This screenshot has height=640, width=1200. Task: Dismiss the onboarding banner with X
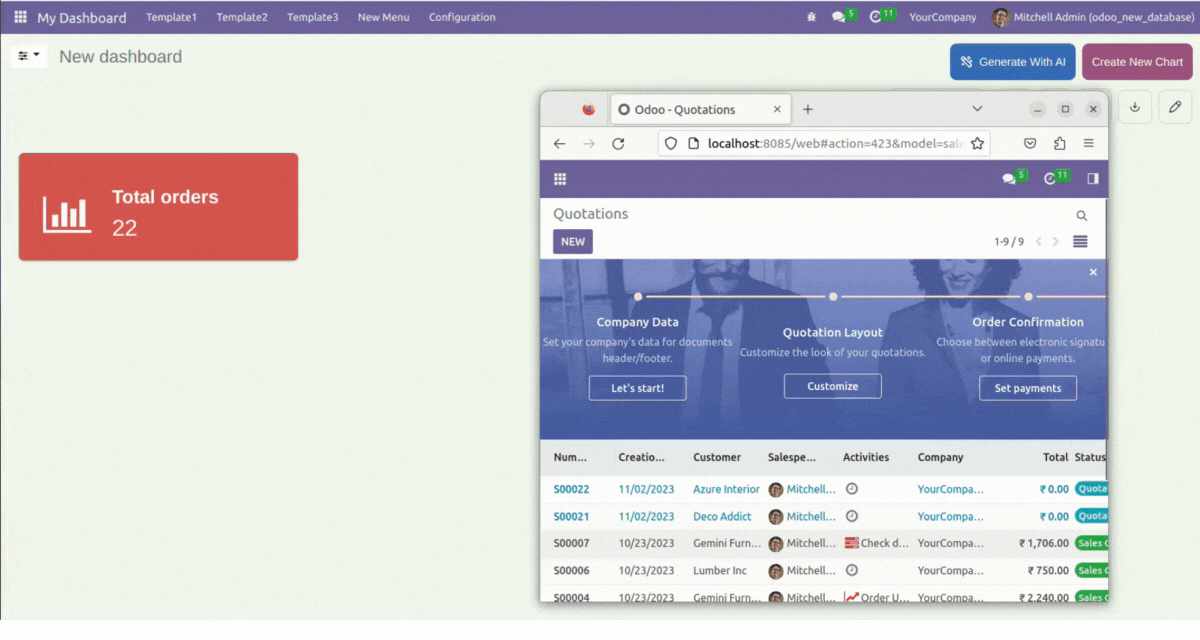[x=1093, y=272]
